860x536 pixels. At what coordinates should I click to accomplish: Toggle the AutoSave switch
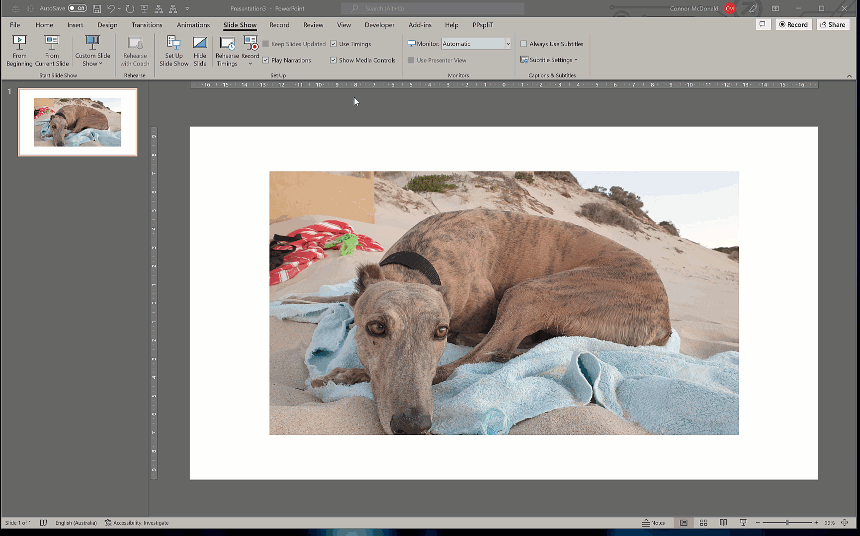(x=77, y=8)
